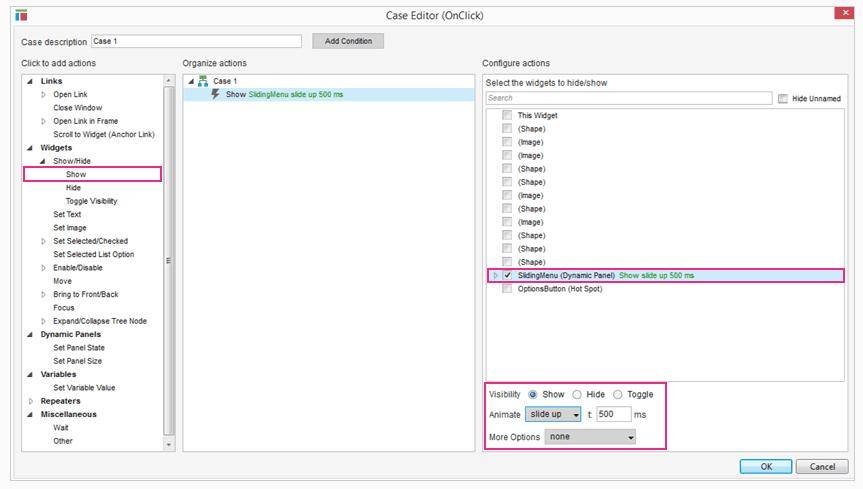This screenshot has height=489, width=863.
Task: Choose the Set Panel State action
Action: (x=78, y=348)
